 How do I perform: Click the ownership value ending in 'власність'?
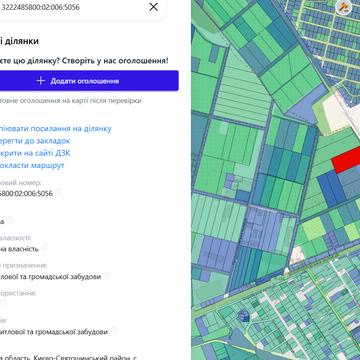[19, 249]
